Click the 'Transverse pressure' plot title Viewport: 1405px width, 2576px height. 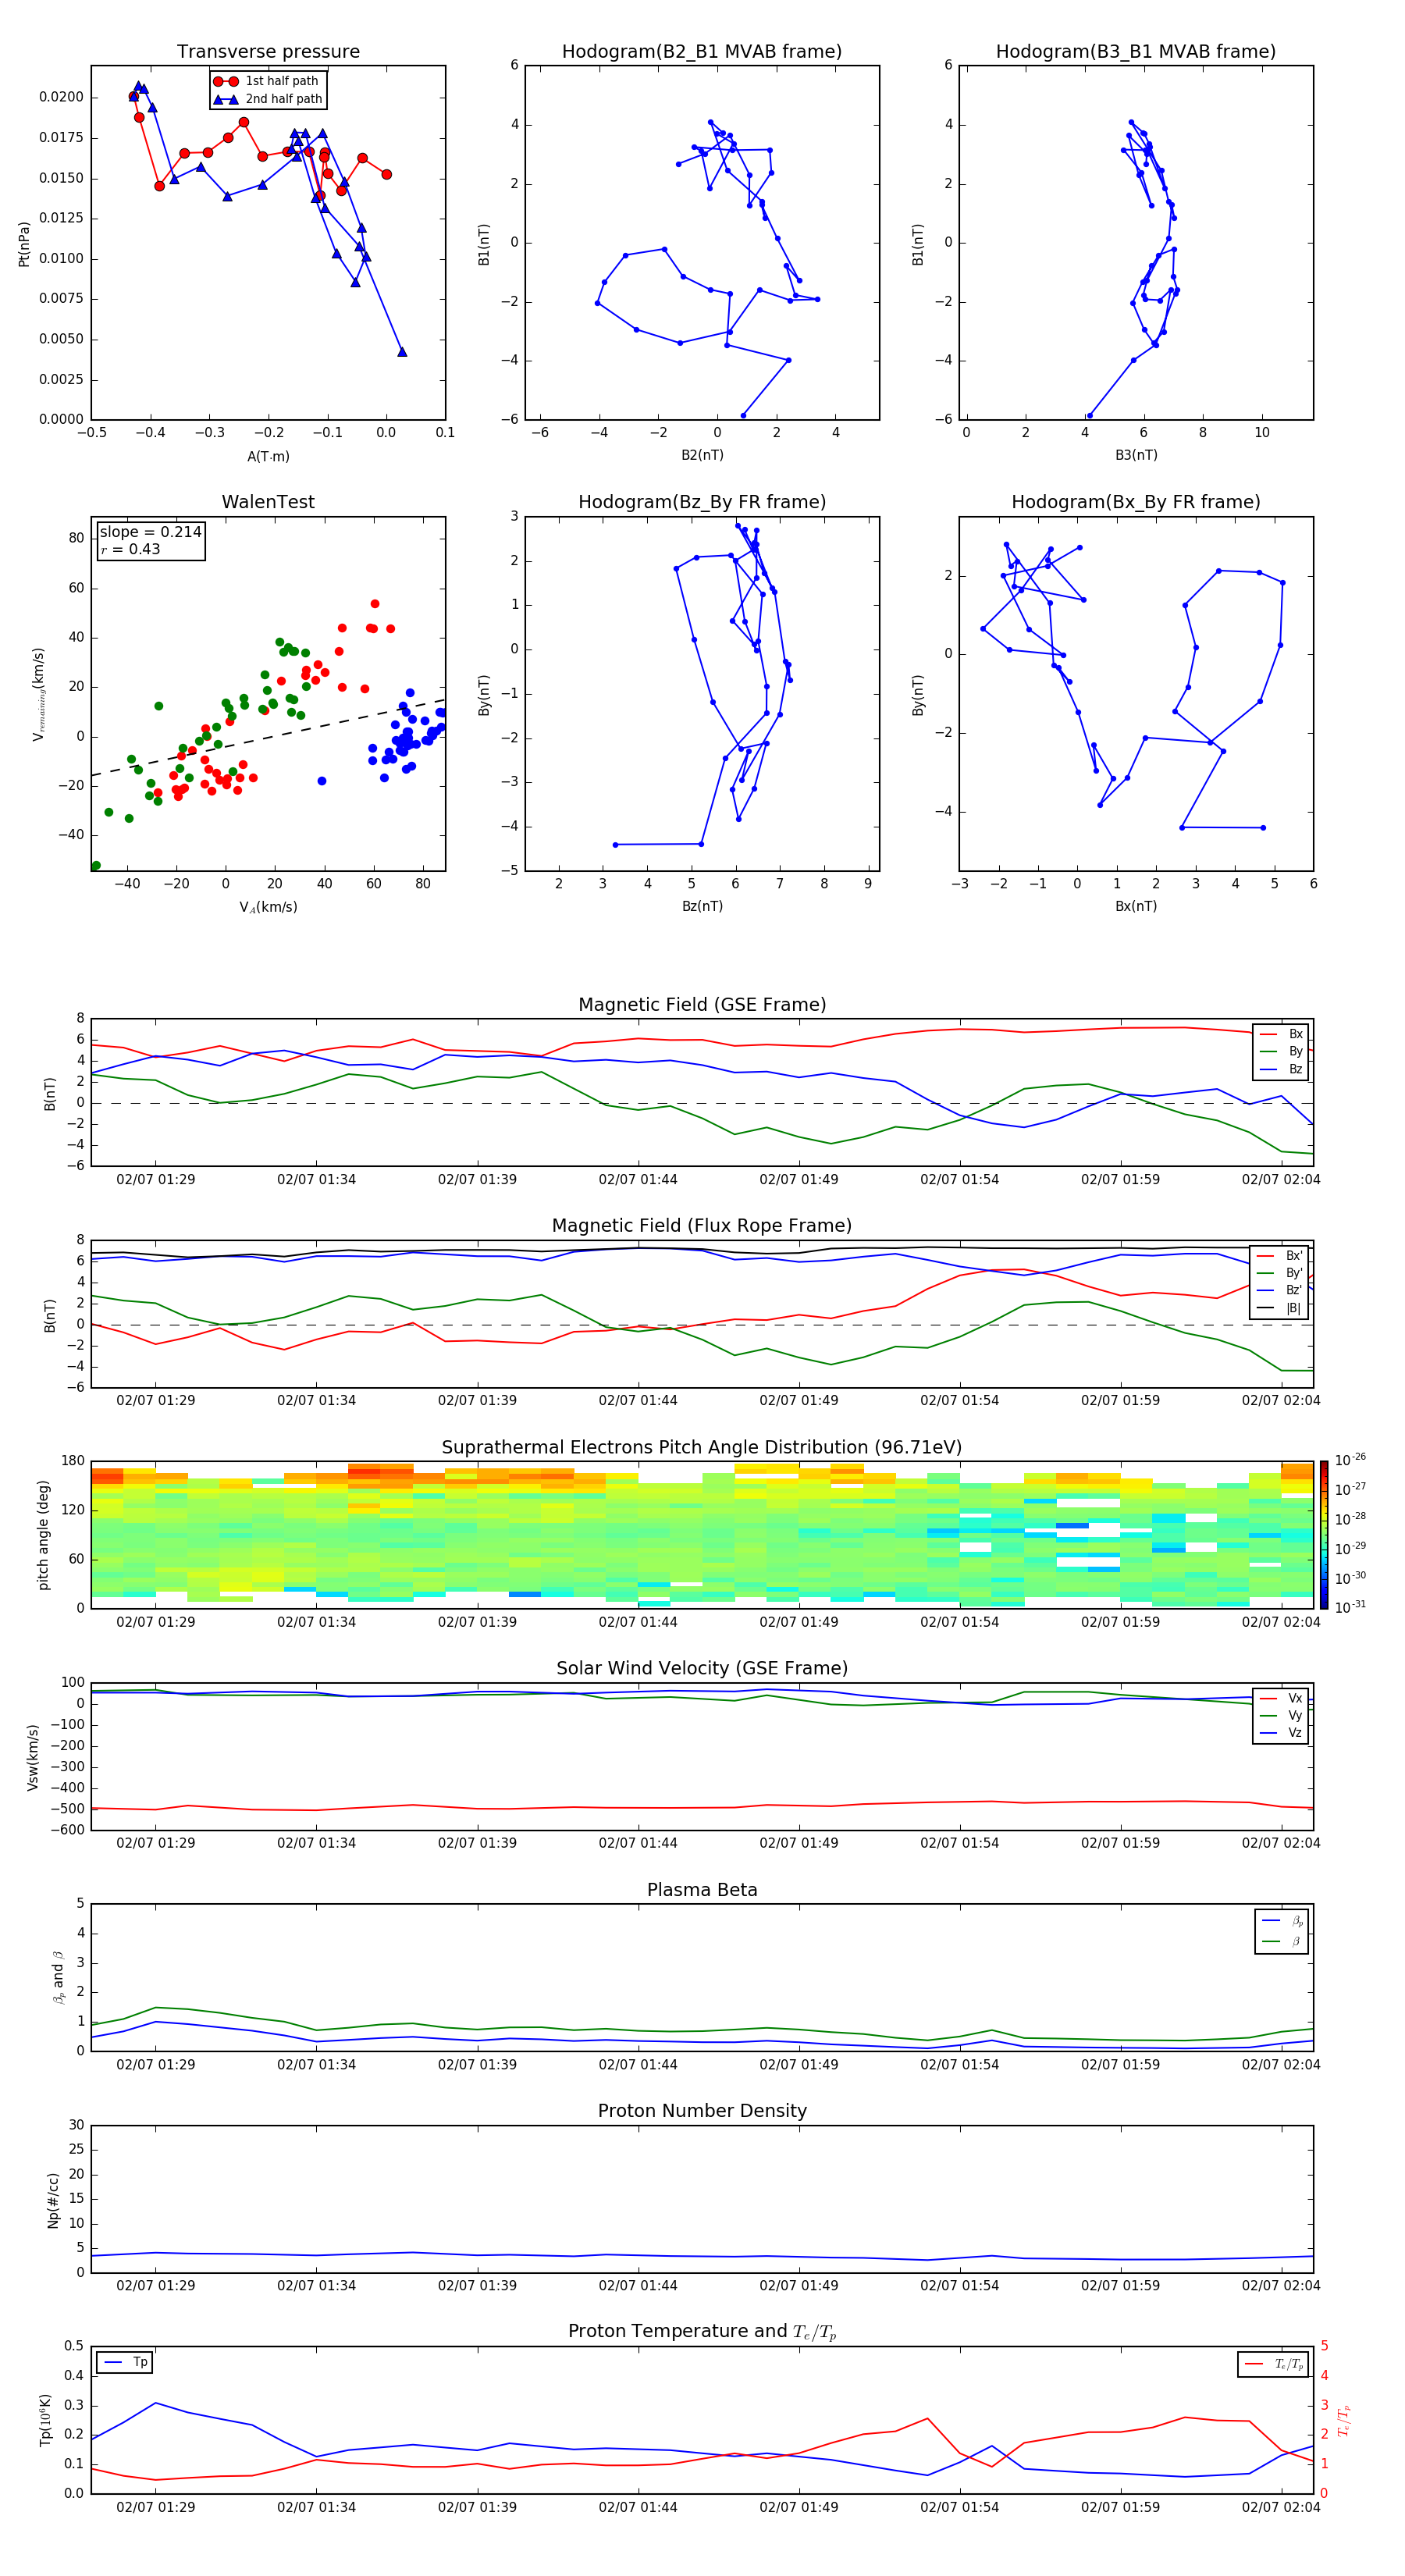coord(268,51)
